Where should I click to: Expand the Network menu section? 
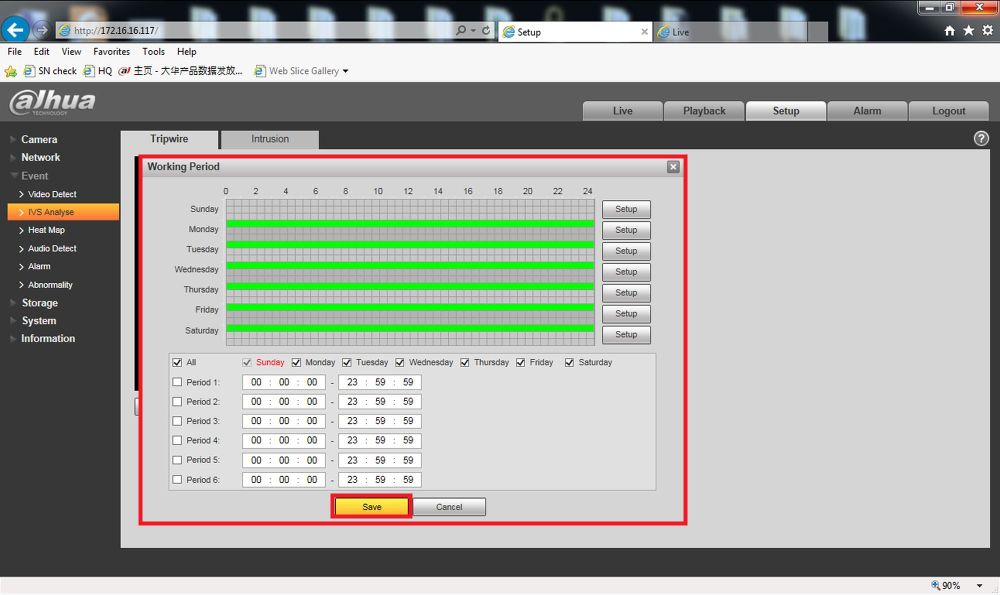40,157
